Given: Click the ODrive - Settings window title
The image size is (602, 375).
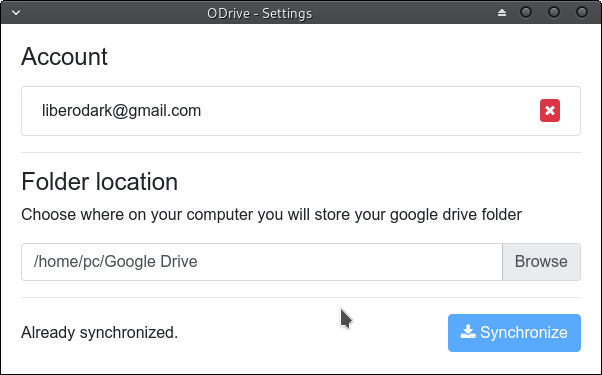Looking at the screenshot, I should click(260, 13).
